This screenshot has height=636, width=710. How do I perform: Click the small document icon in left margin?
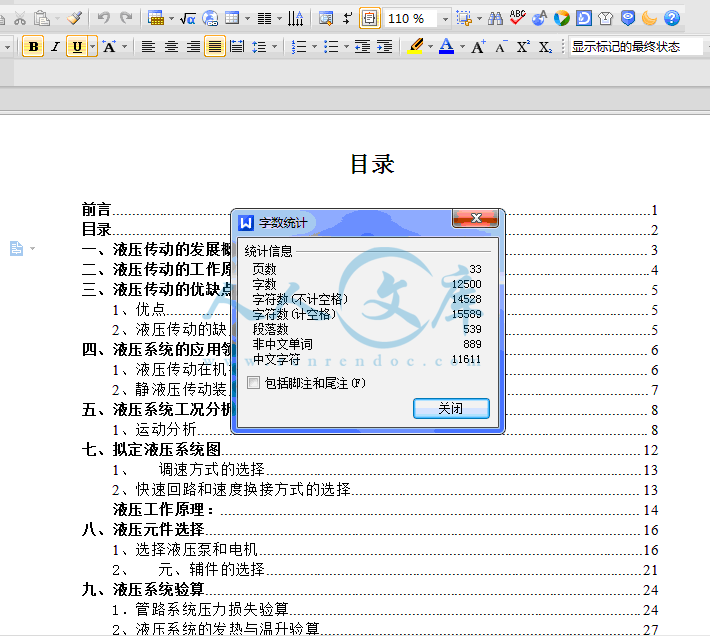pyautogui.click(x=16, y=249)
